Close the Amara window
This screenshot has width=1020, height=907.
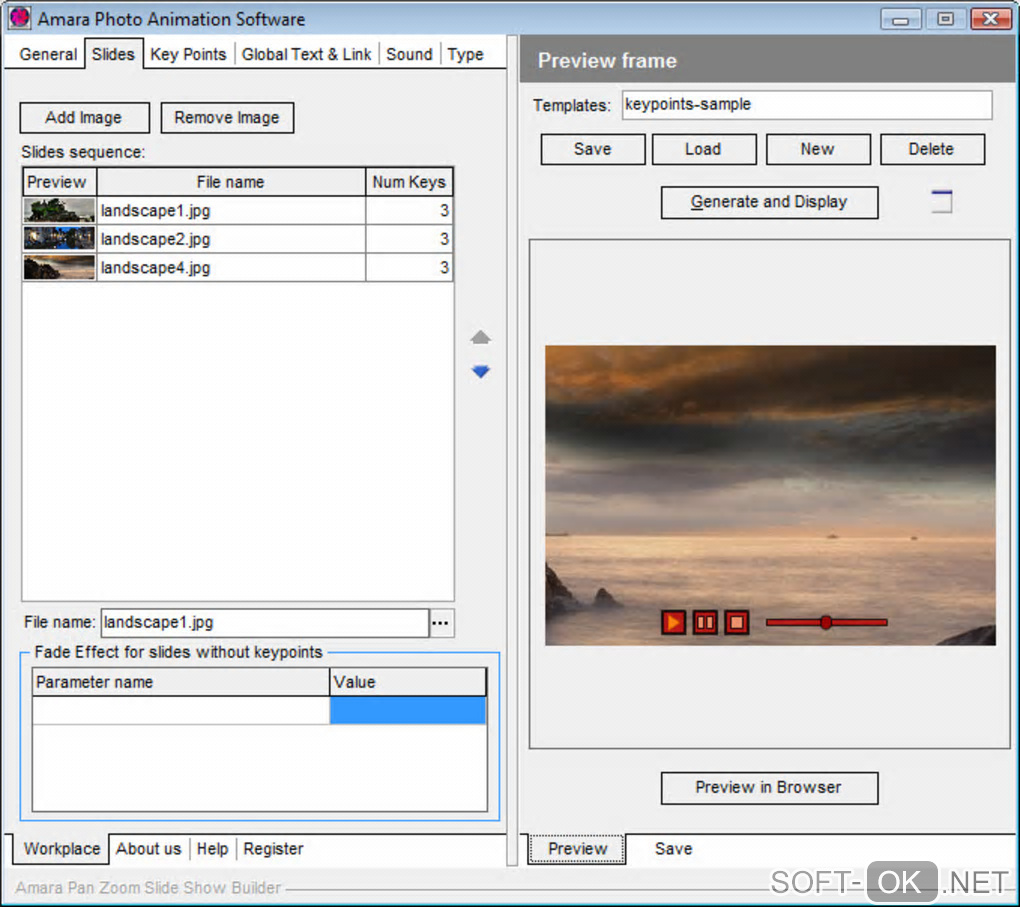990,19
